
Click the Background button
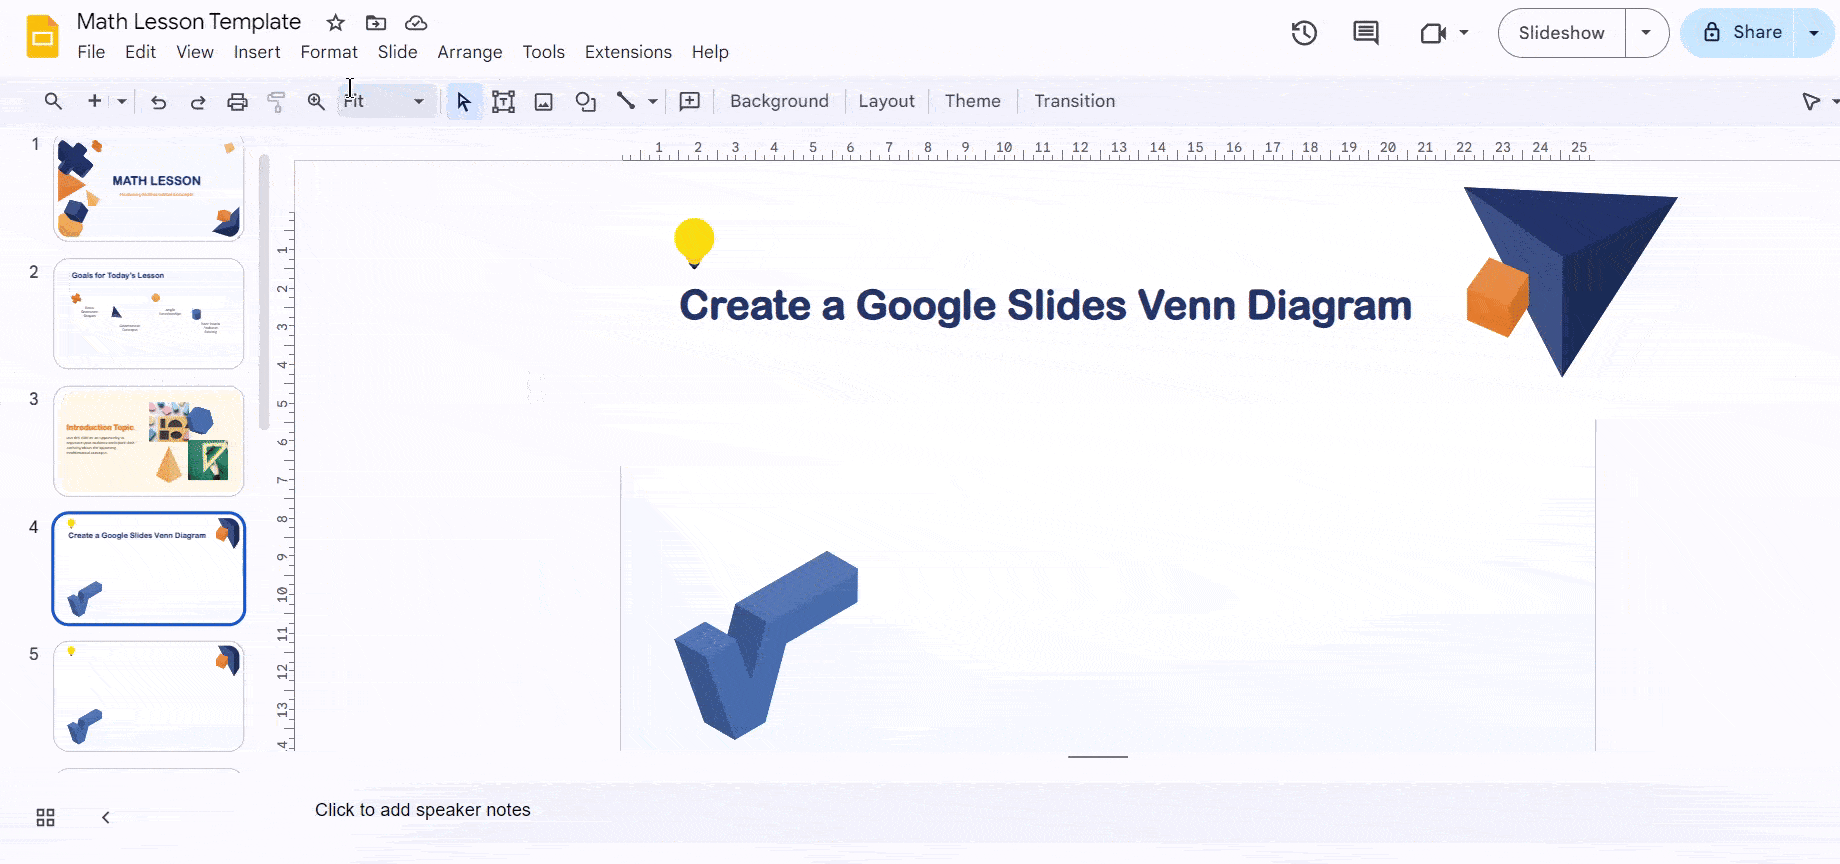tap(779, 101)
